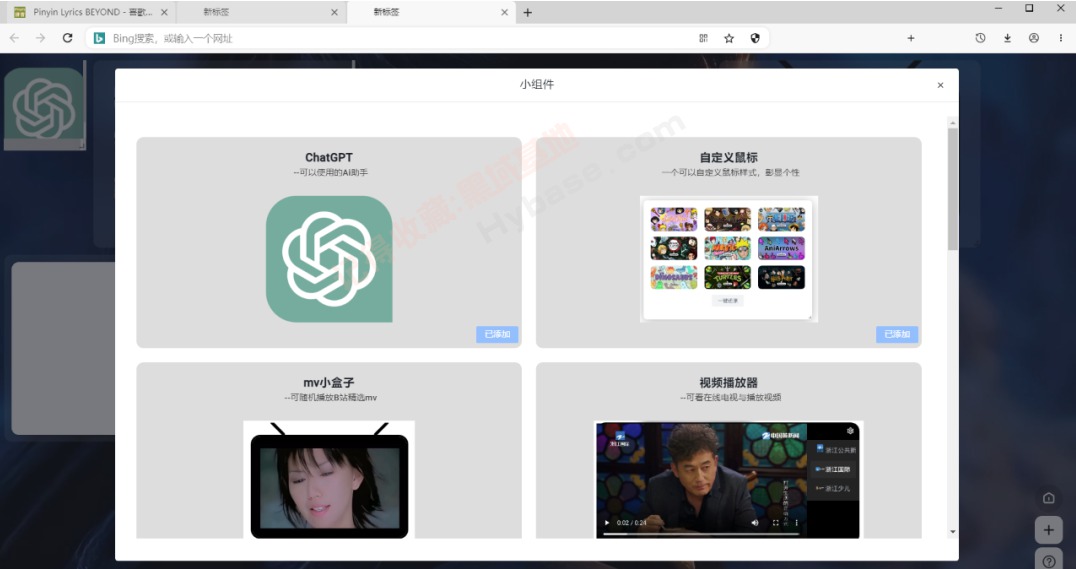Click the dialog scrollbar down arrow
The width and height of the screenshot is (1076, 569).
tap(952, 532)
